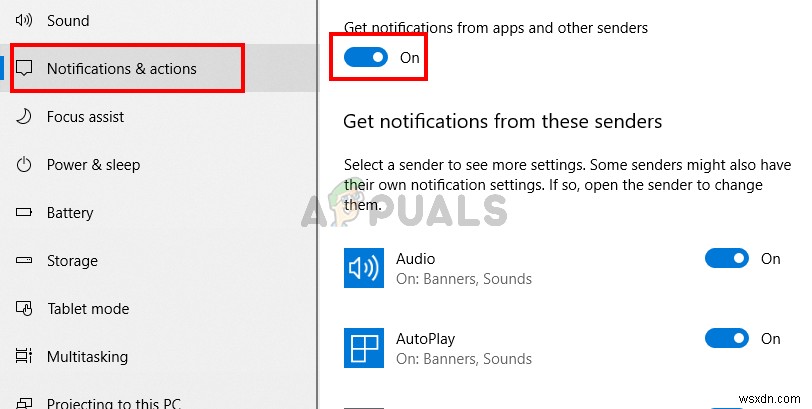Click the Tablet mode icon

(x=24, y=309)
